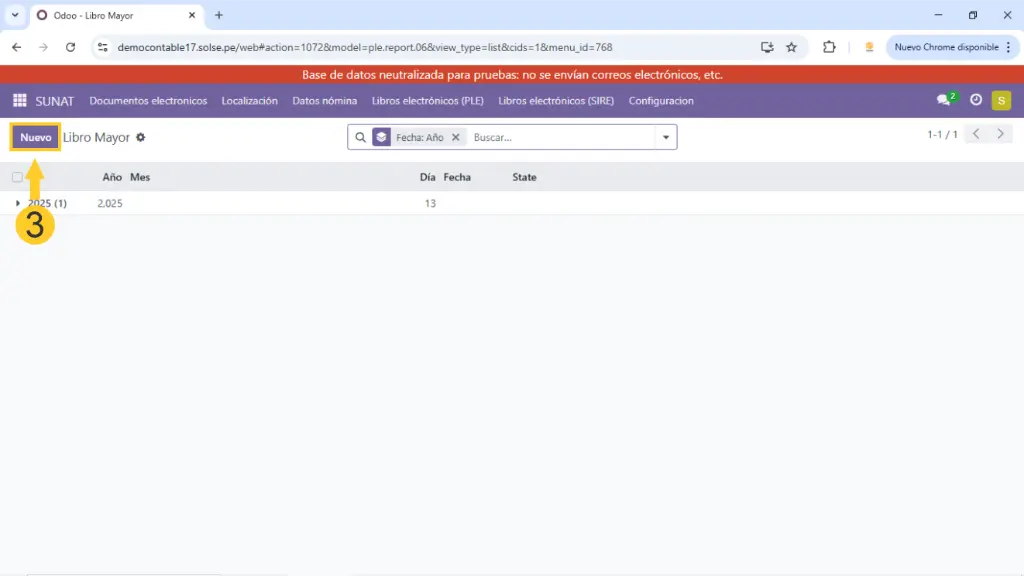1024x576 pixels.
Task: Open the Libros electrónicos (PLE) menu
Action: coord(428,101)
